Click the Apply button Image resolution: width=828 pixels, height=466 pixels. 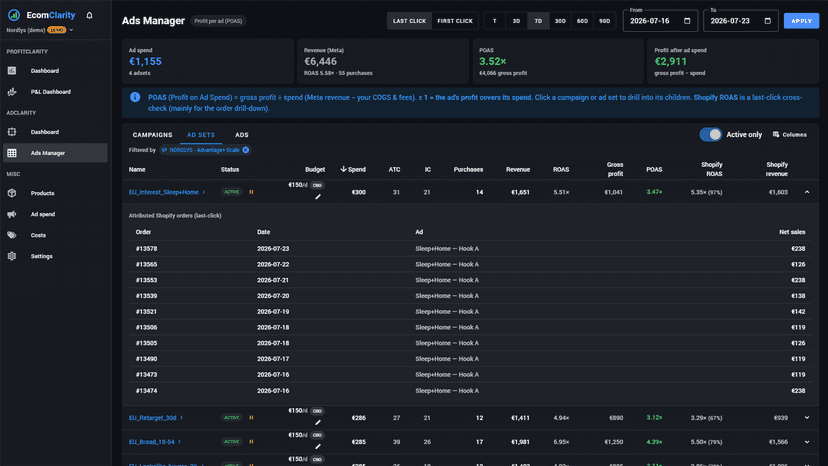point(801,21)
